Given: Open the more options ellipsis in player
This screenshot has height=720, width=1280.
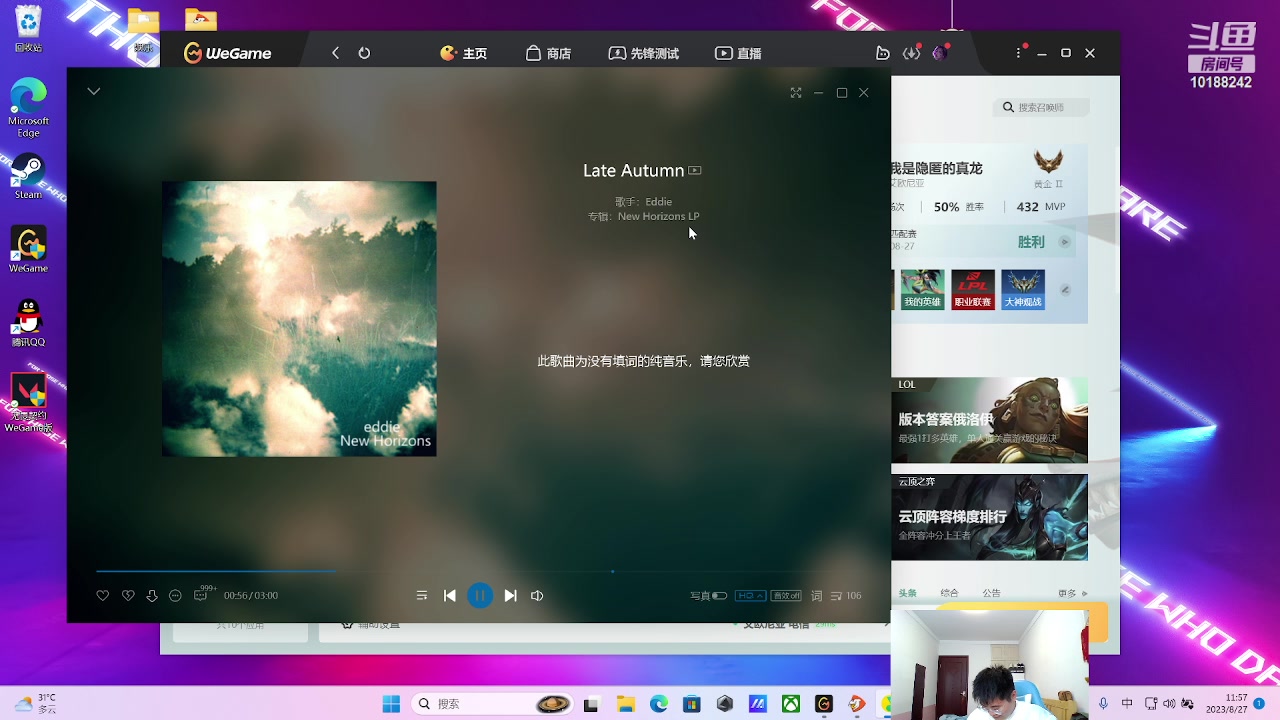Looking at the screenshot, I should coord(175,596).
